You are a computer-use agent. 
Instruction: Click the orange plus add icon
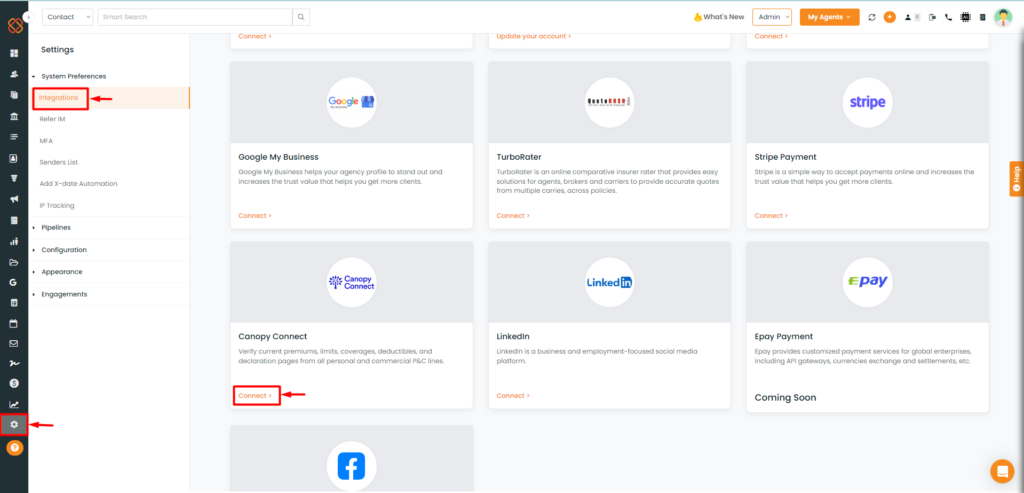coord(889,18)
